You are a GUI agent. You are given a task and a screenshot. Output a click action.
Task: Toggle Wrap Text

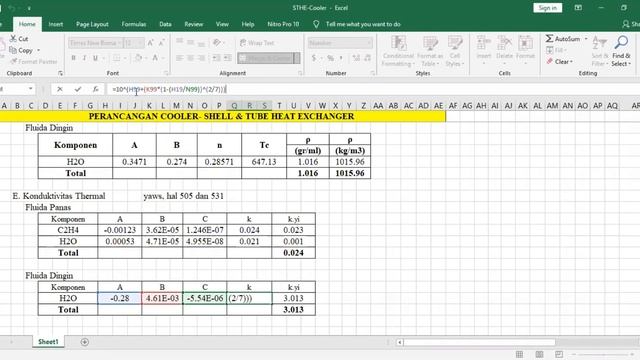coord(257,43)
